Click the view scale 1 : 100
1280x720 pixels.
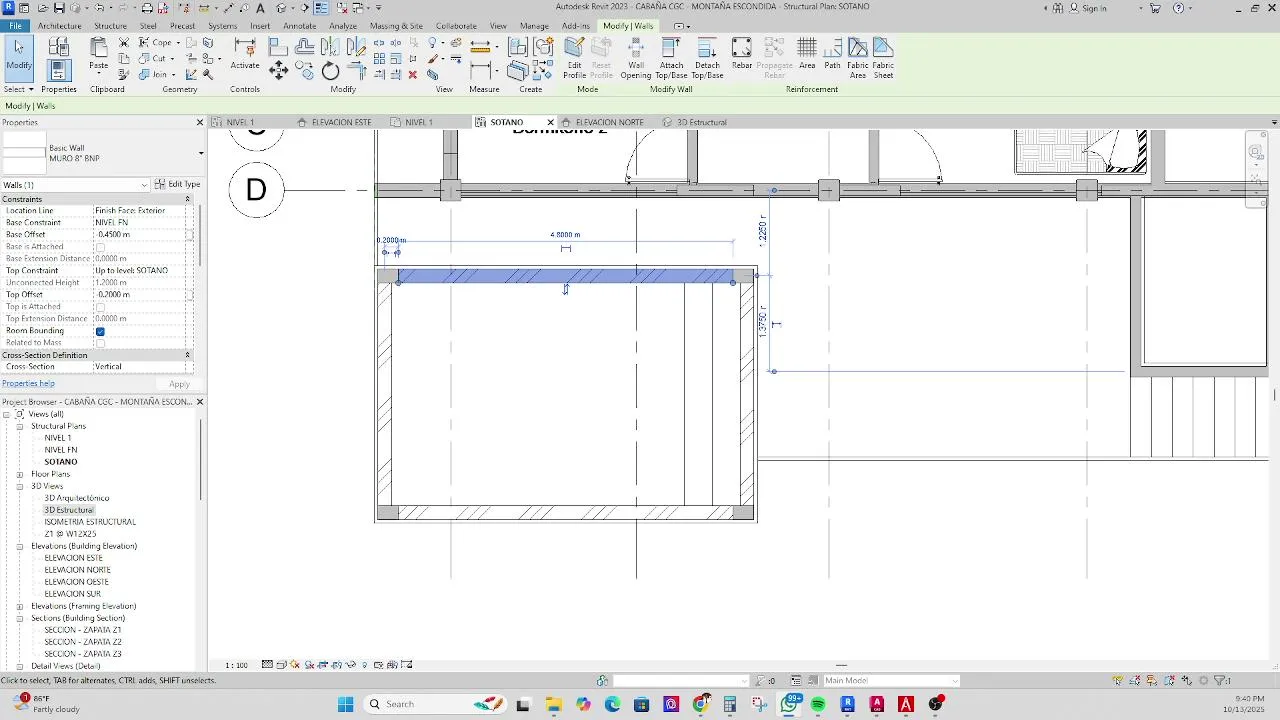pos(236,665)
